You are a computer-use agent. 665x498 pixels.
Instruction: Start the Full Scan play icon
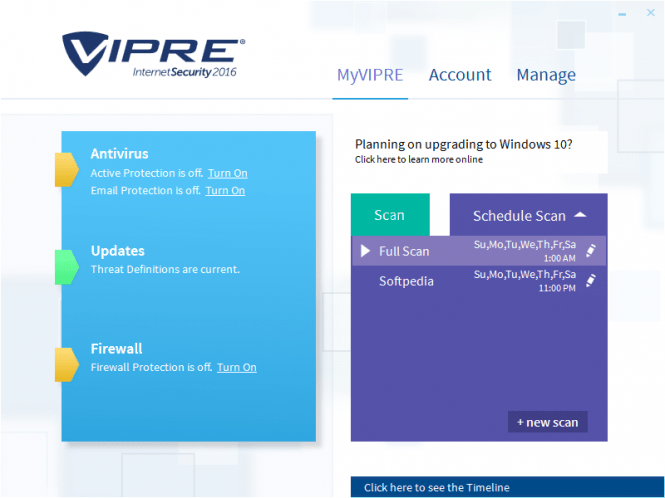point(365,251)
